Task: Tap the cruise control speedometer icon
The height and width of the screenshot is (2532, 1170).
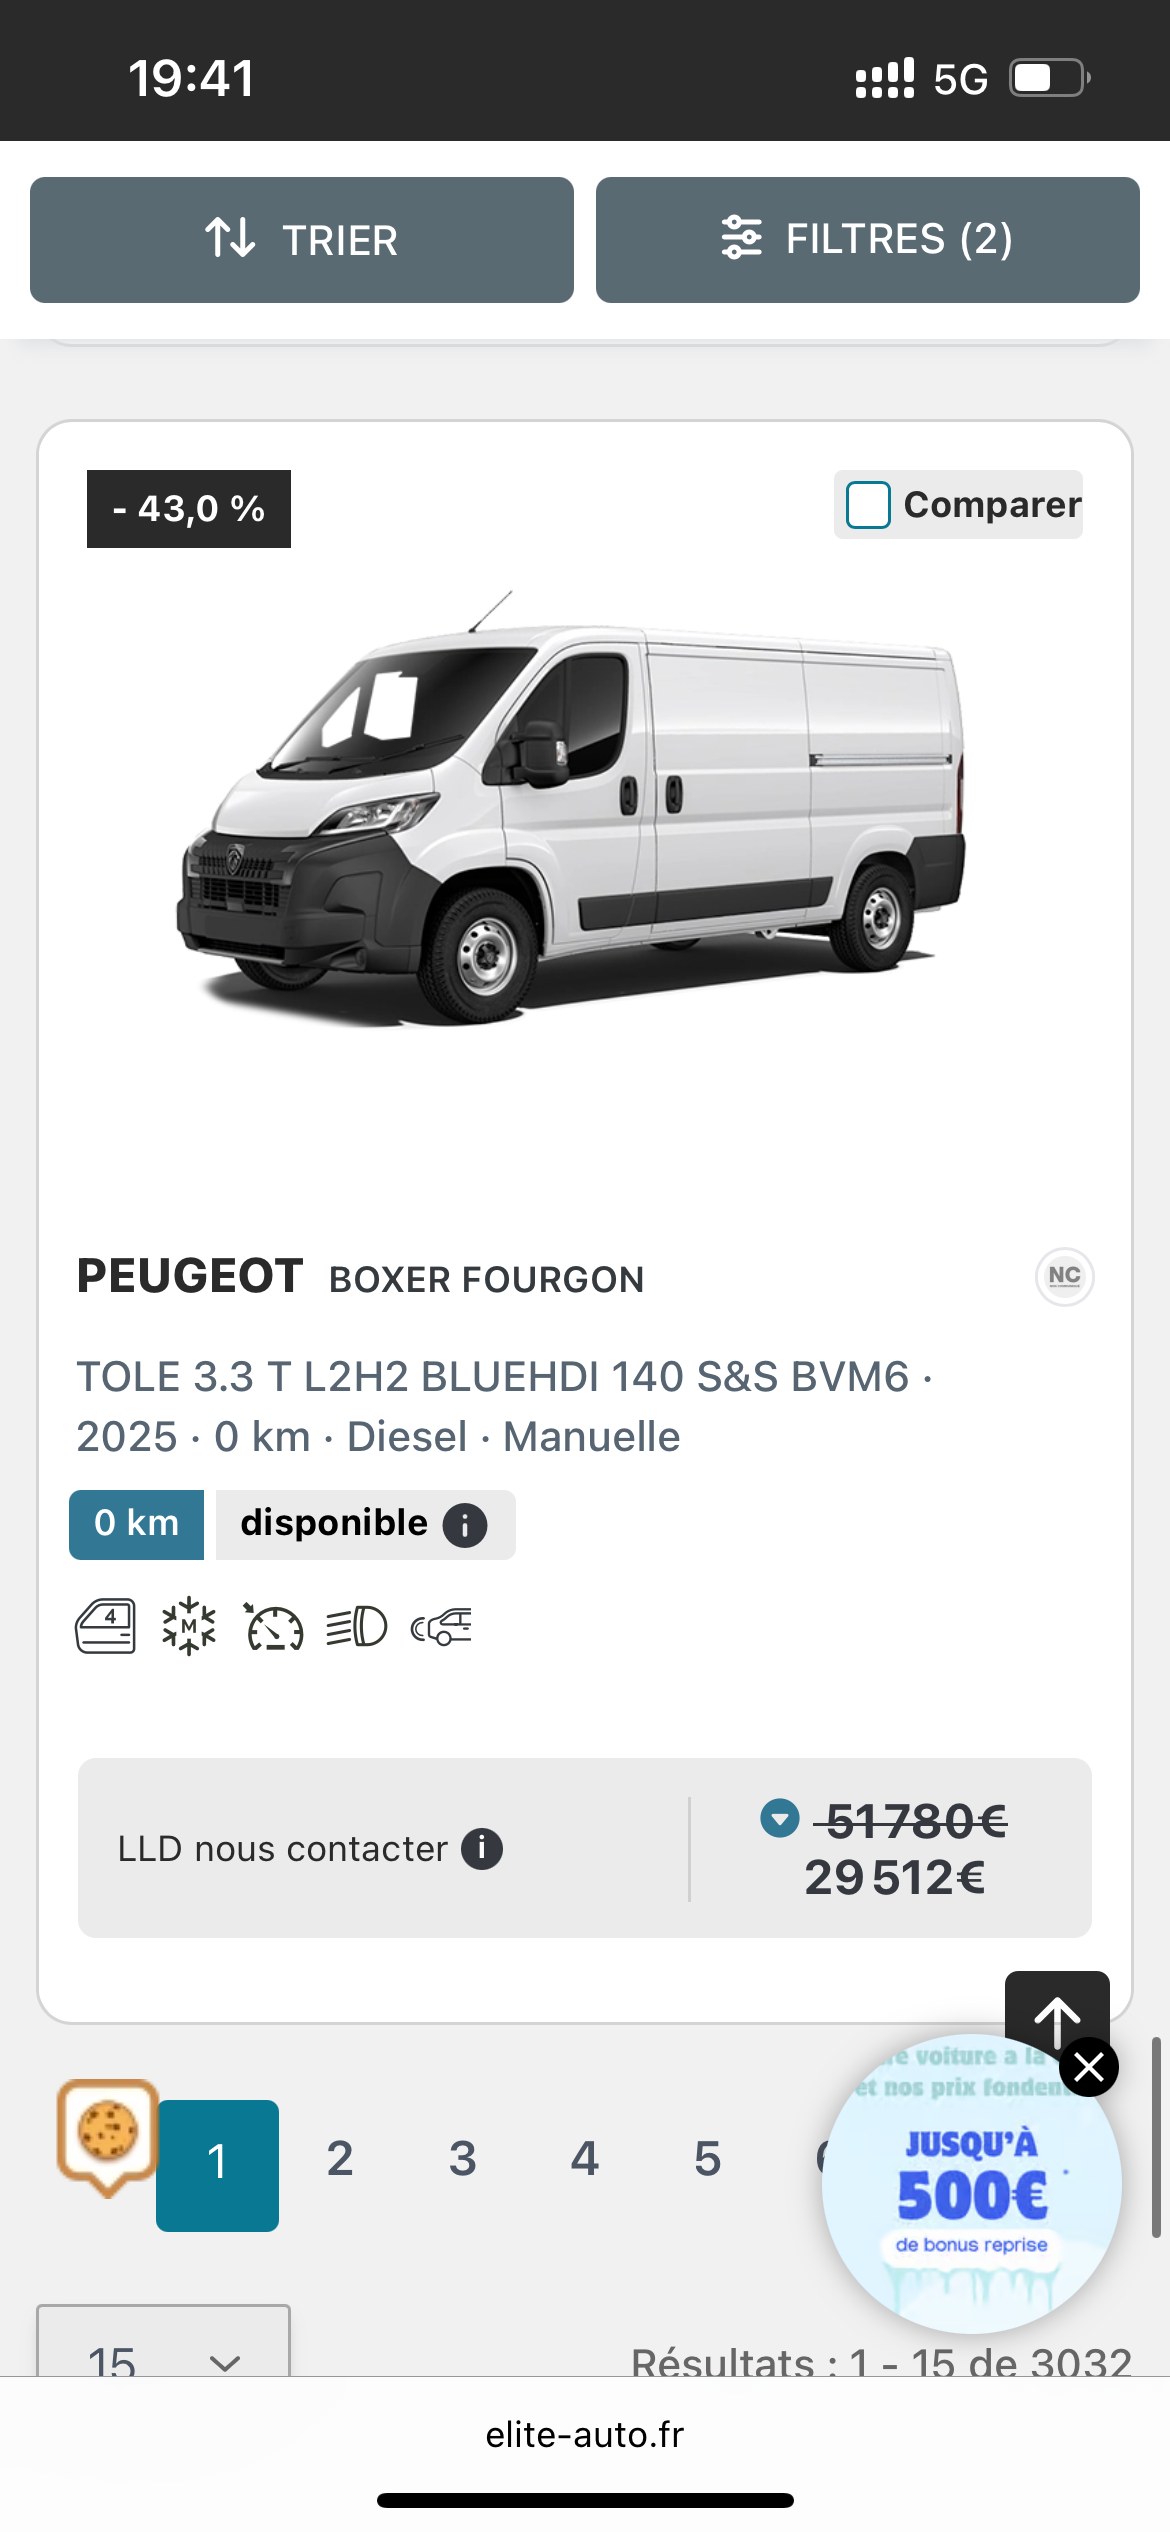Action: point(274,1627)
